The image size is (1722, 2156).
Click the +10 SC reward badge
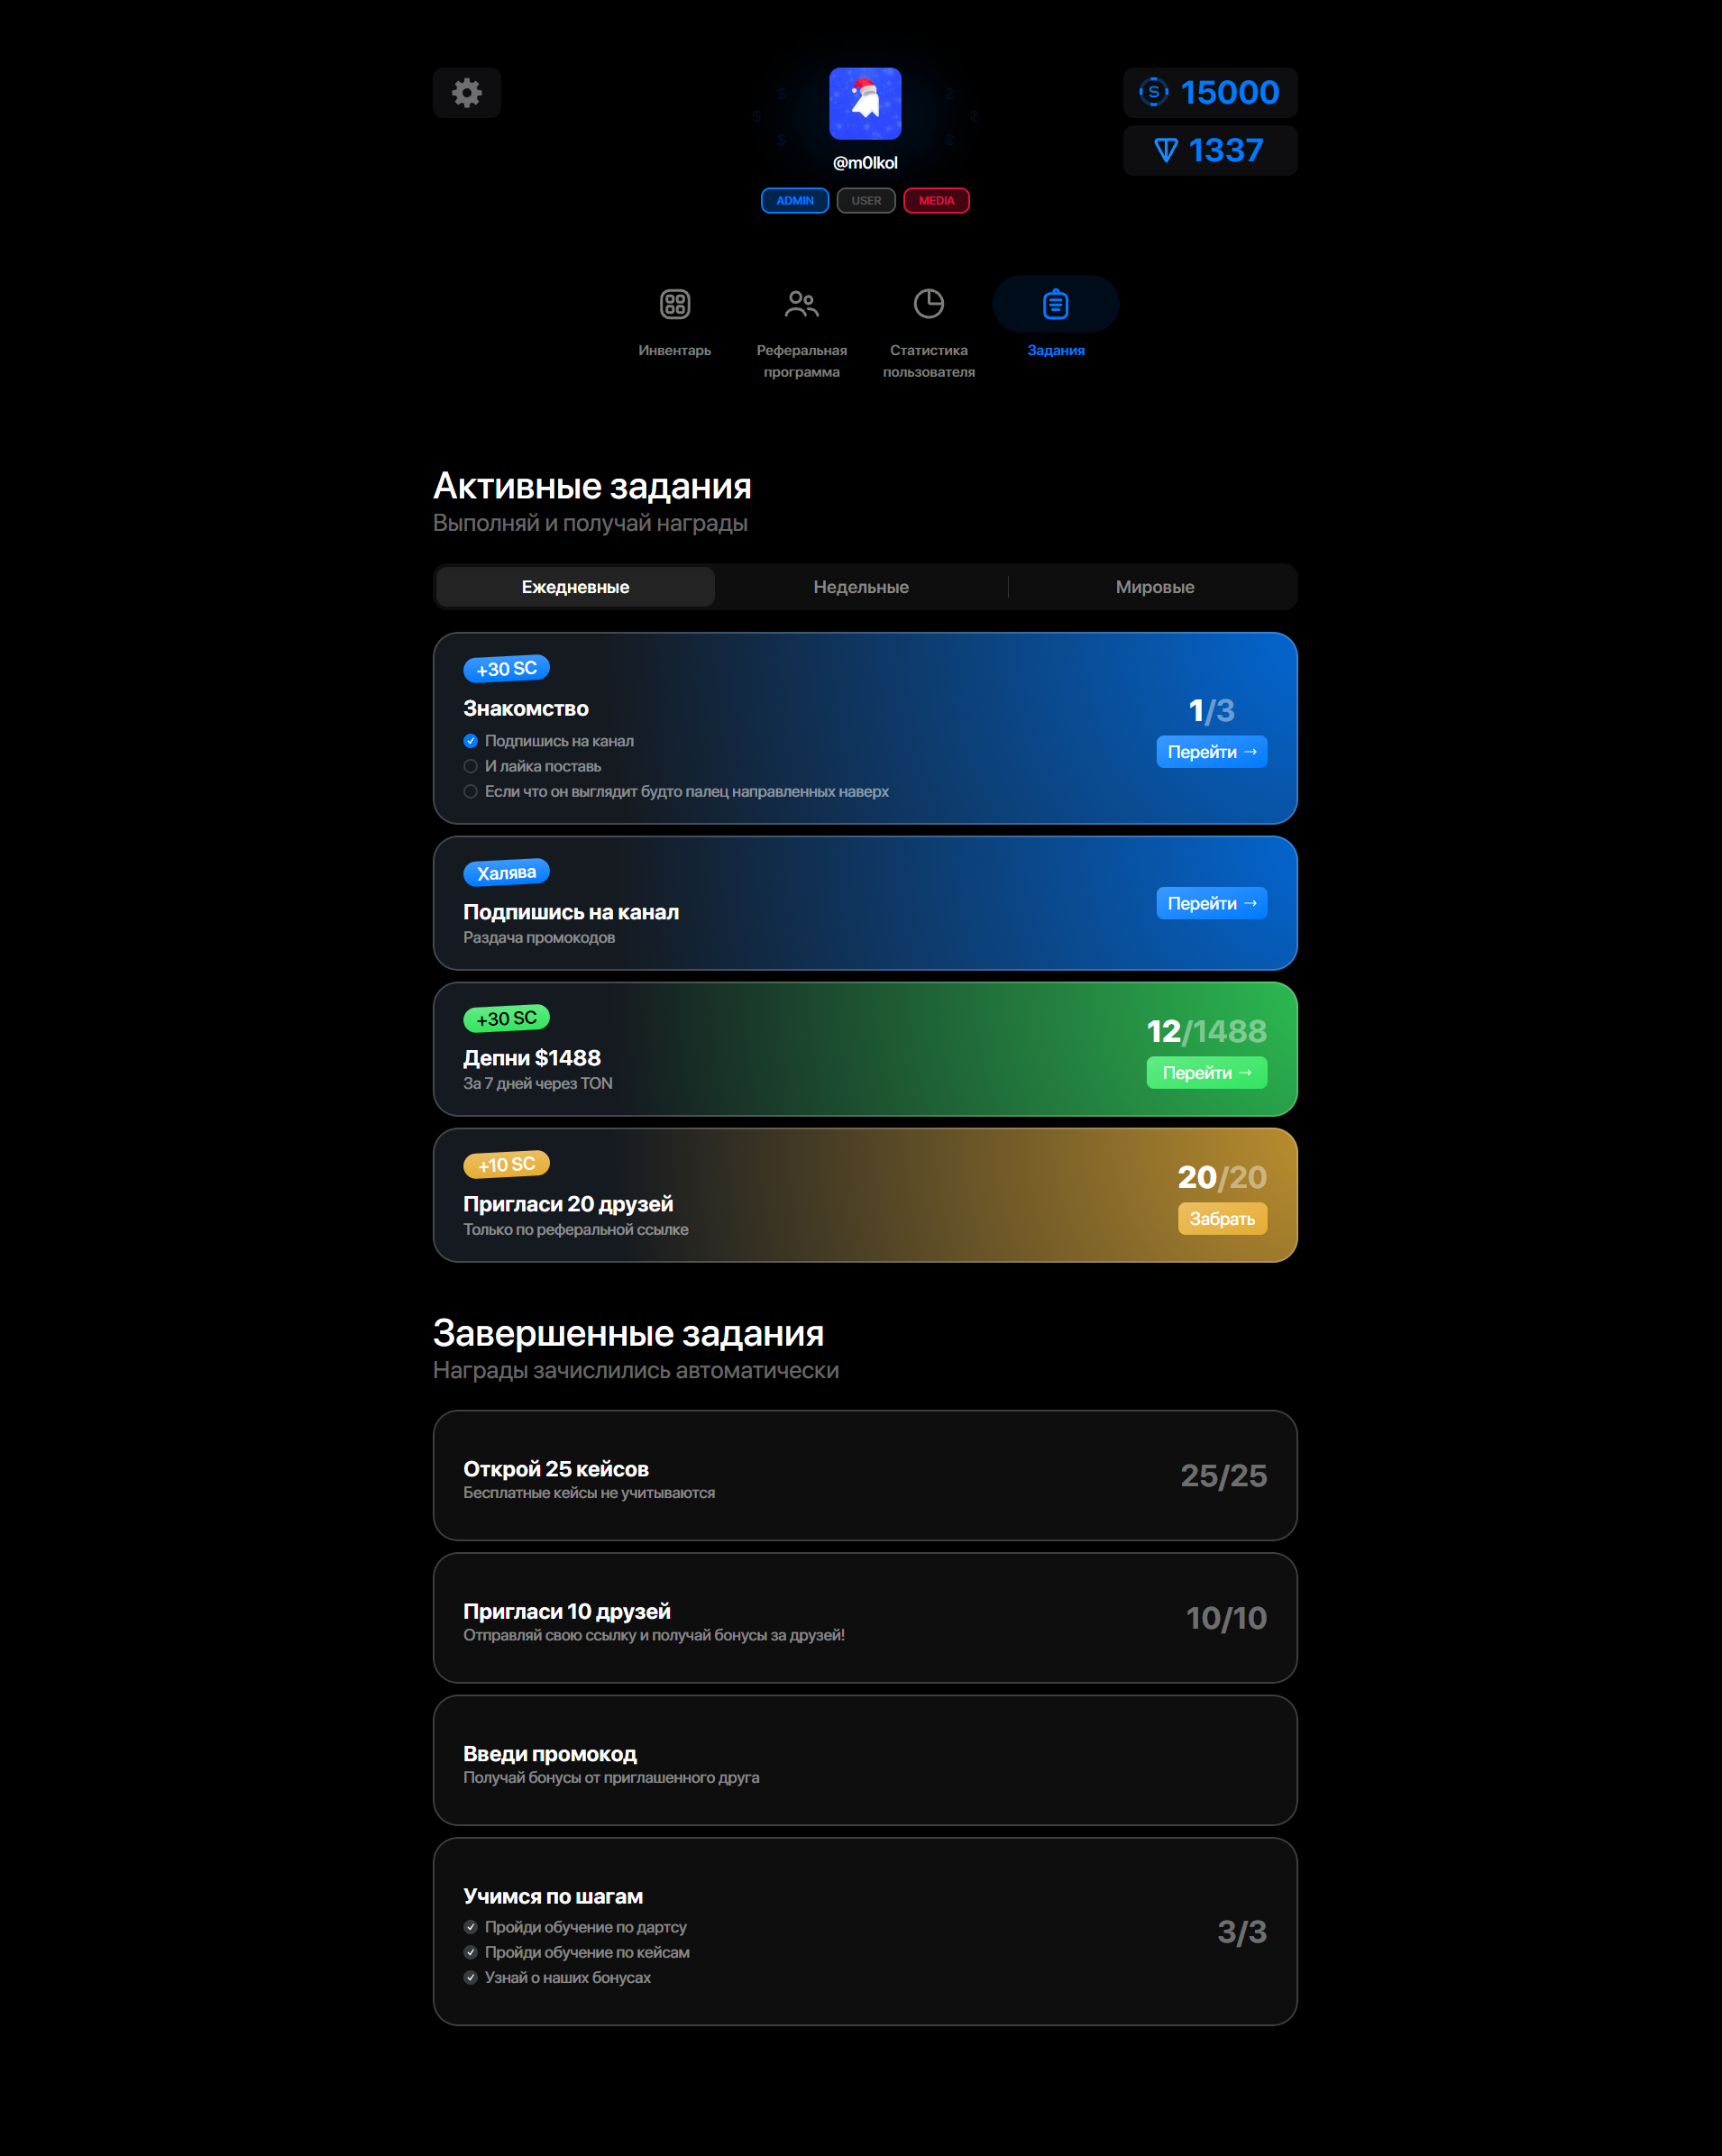tap(506, 1165)
